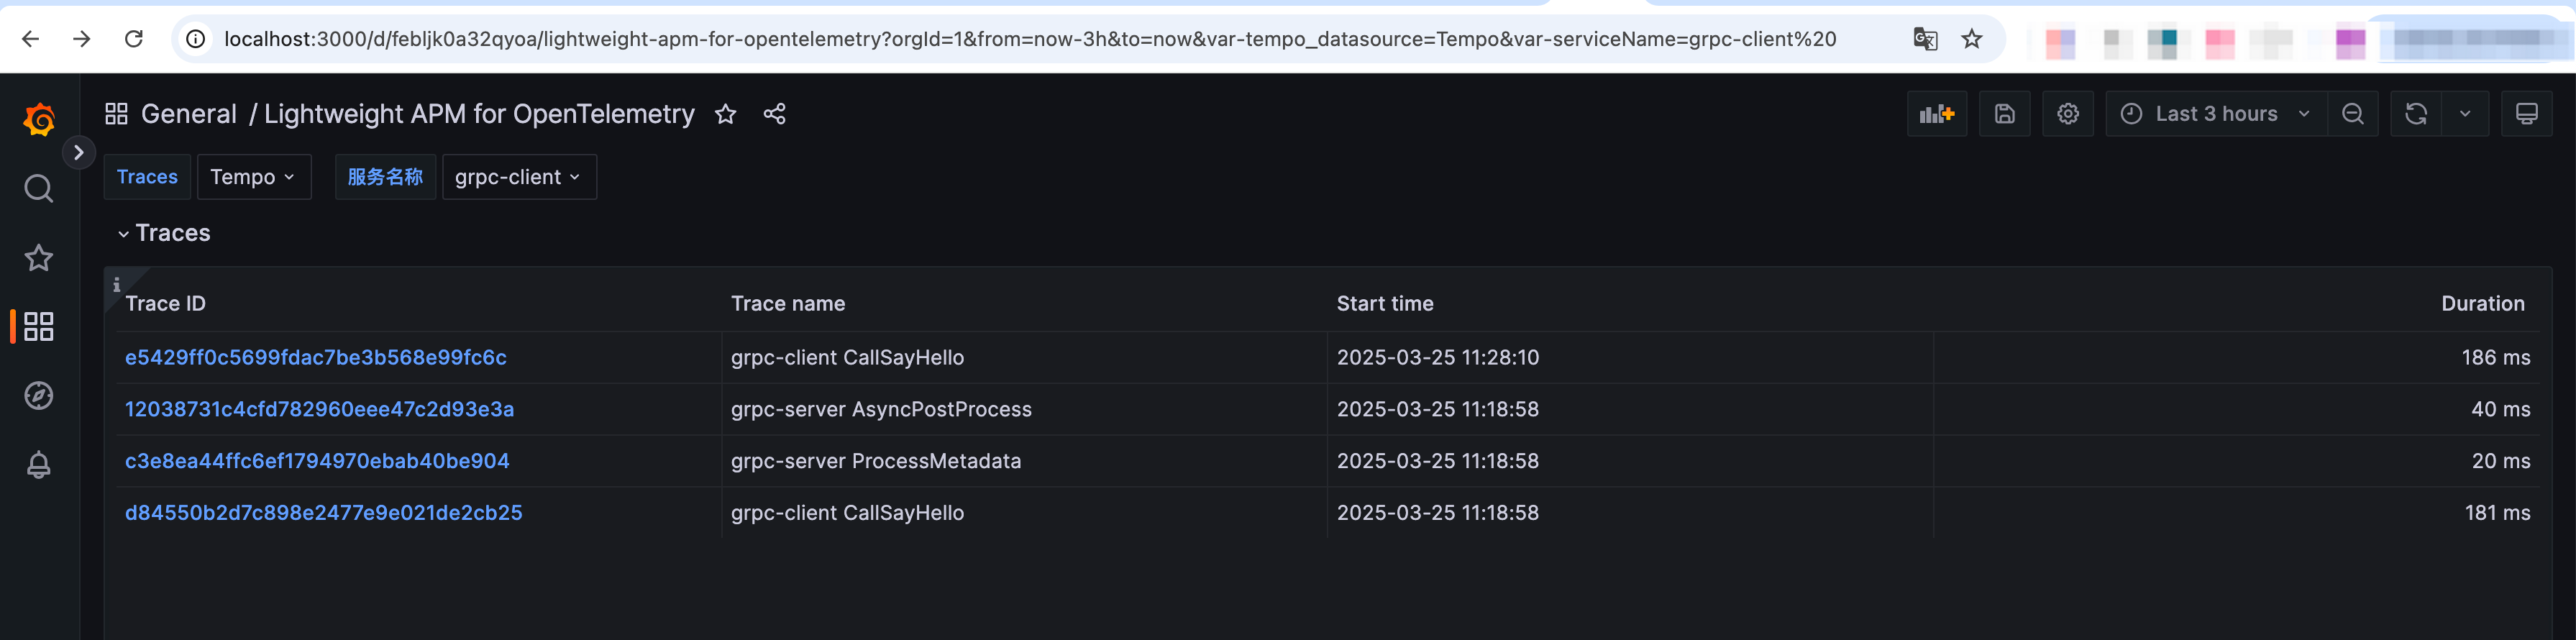Open the Explore compass icon
The width and height of the screenshot is (2576, 640).
38,394
